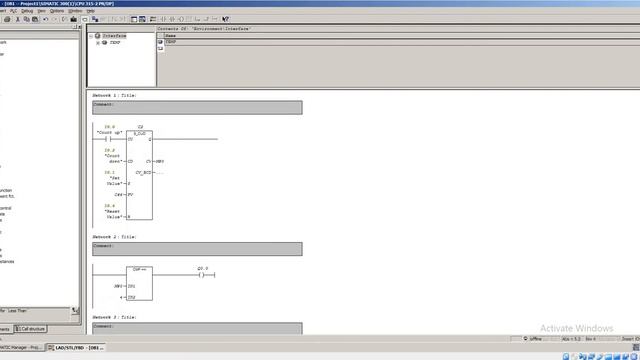640x360 pixels.
Task: Click the Network 1 comment field
Action: click(197, 108)
